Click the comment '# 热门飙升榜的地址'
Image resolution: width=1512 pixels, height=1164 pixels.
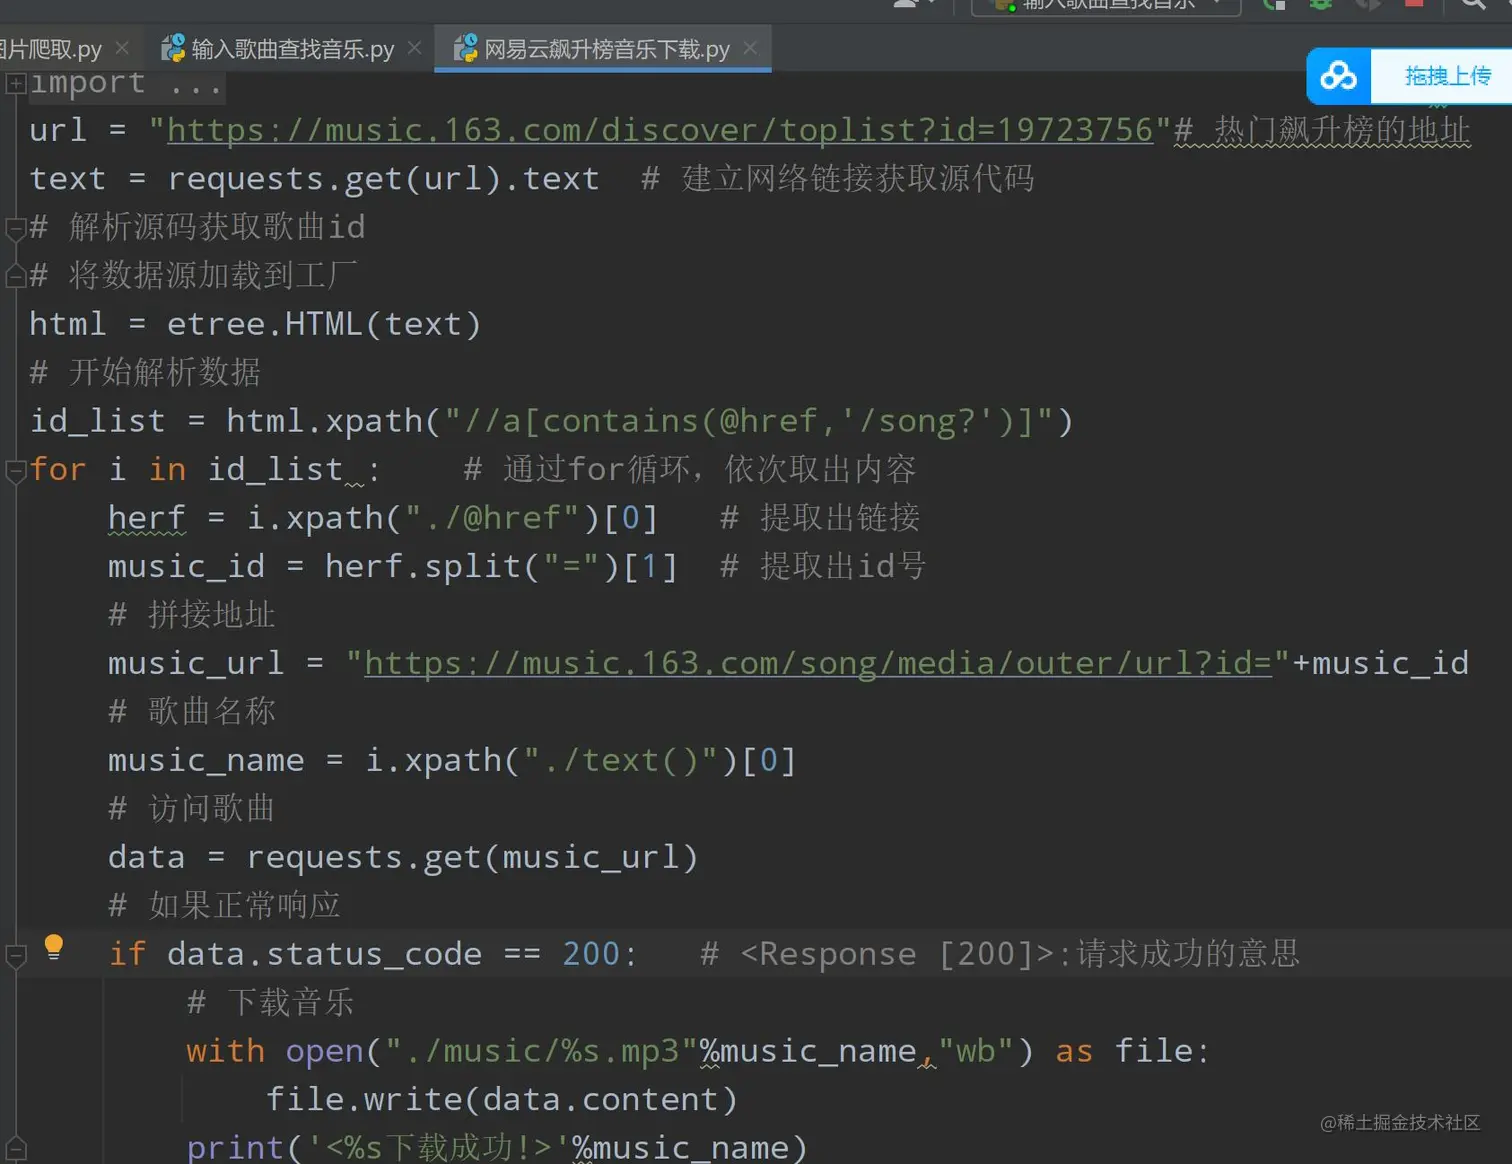(x=1322, y=130)
